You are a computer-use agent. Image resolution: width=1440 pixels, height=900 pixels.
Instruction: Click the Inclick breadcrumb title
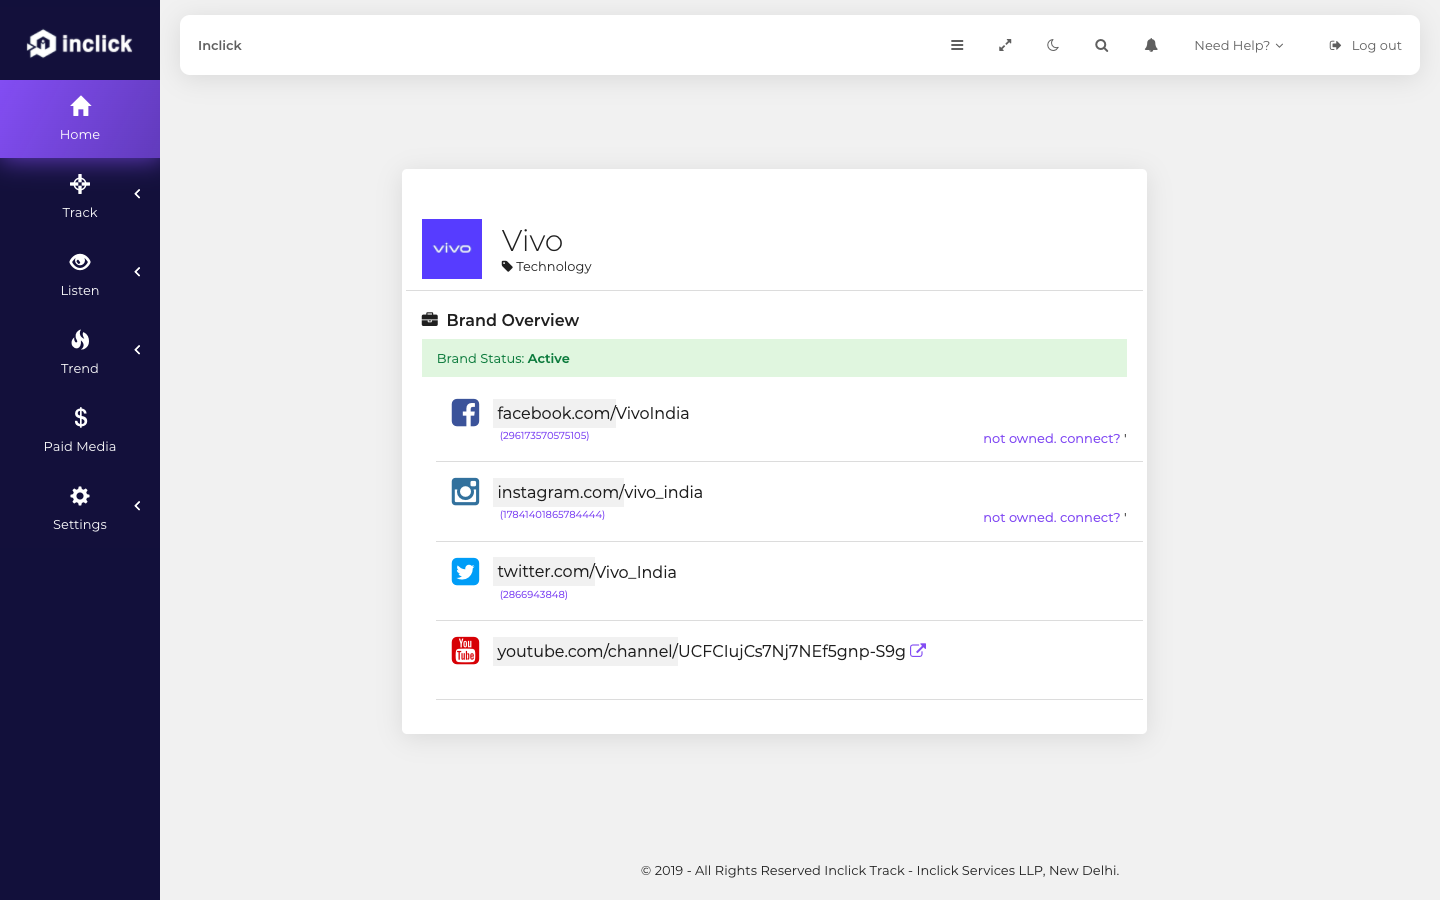[220, 45]
